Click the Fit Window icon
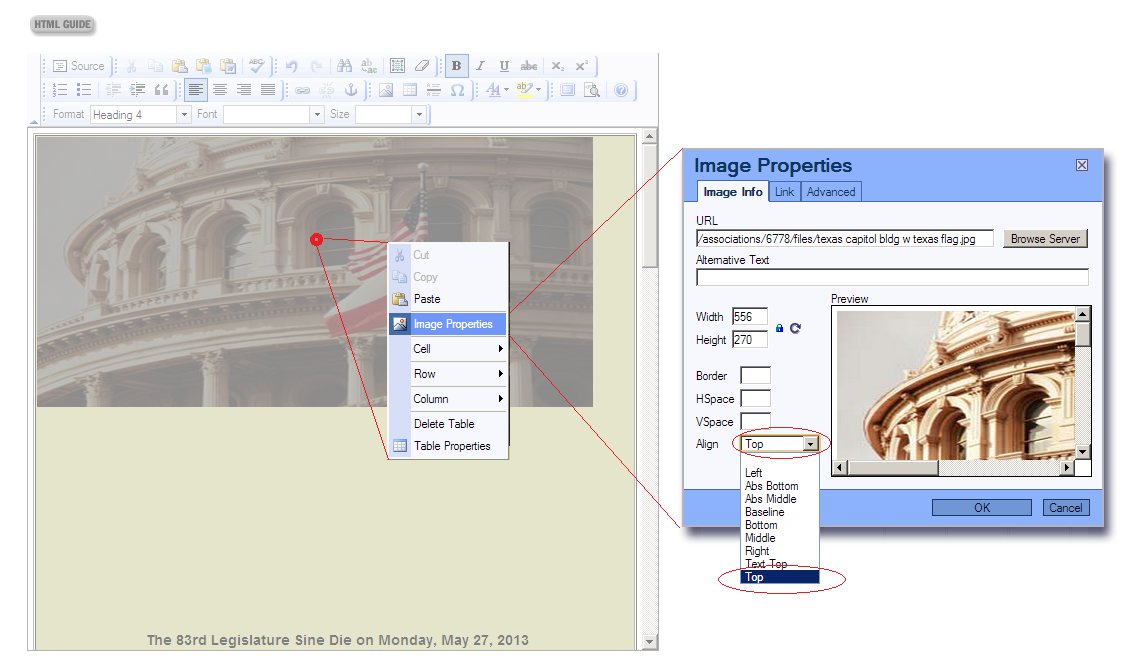The height and width of the screenshot is (661, 1129). tap(567, 90)
